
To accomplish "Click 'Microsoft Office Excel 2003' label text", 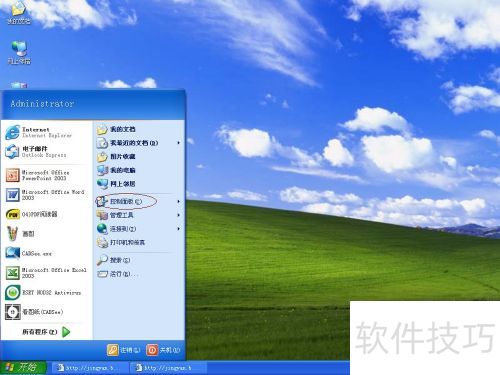I will [54, 273].
